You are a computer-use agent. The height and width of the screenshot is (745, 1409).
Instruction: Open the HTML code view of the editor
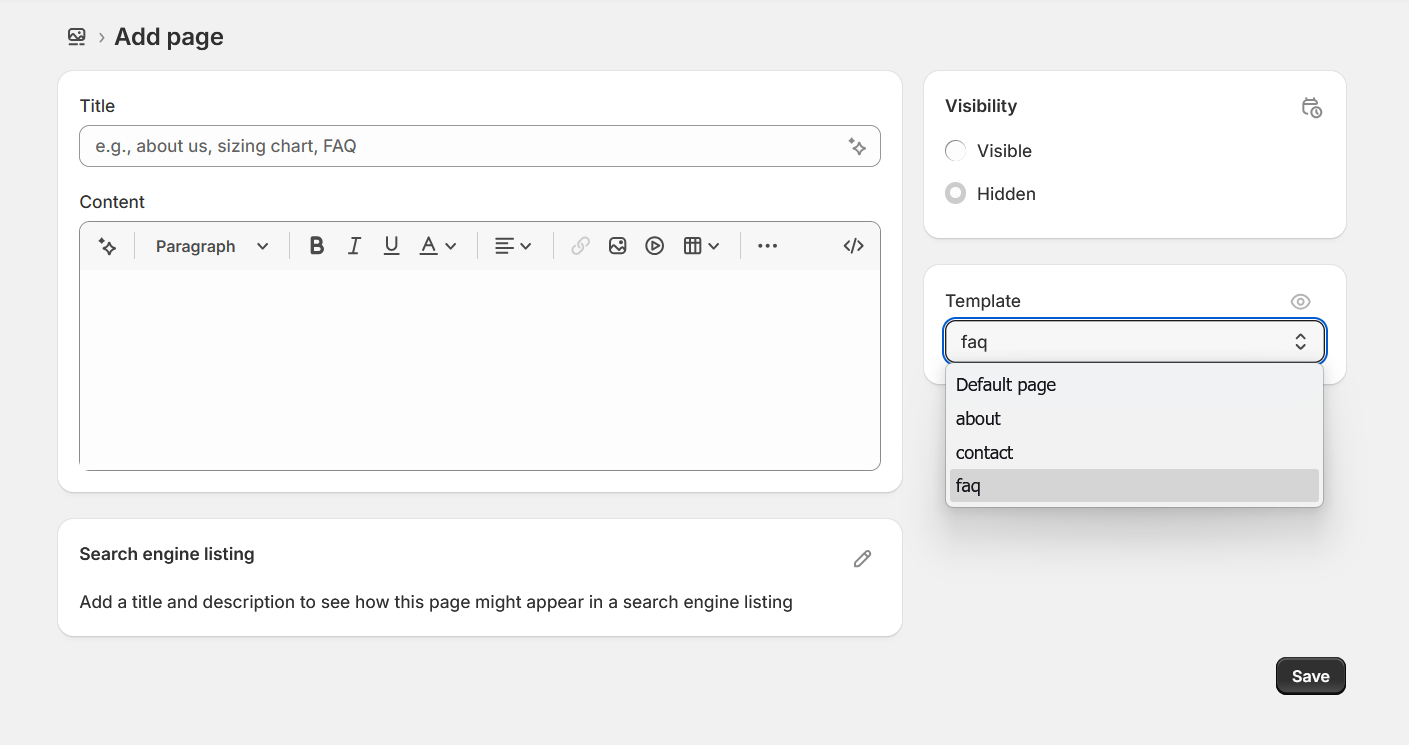tap(852, 245)
